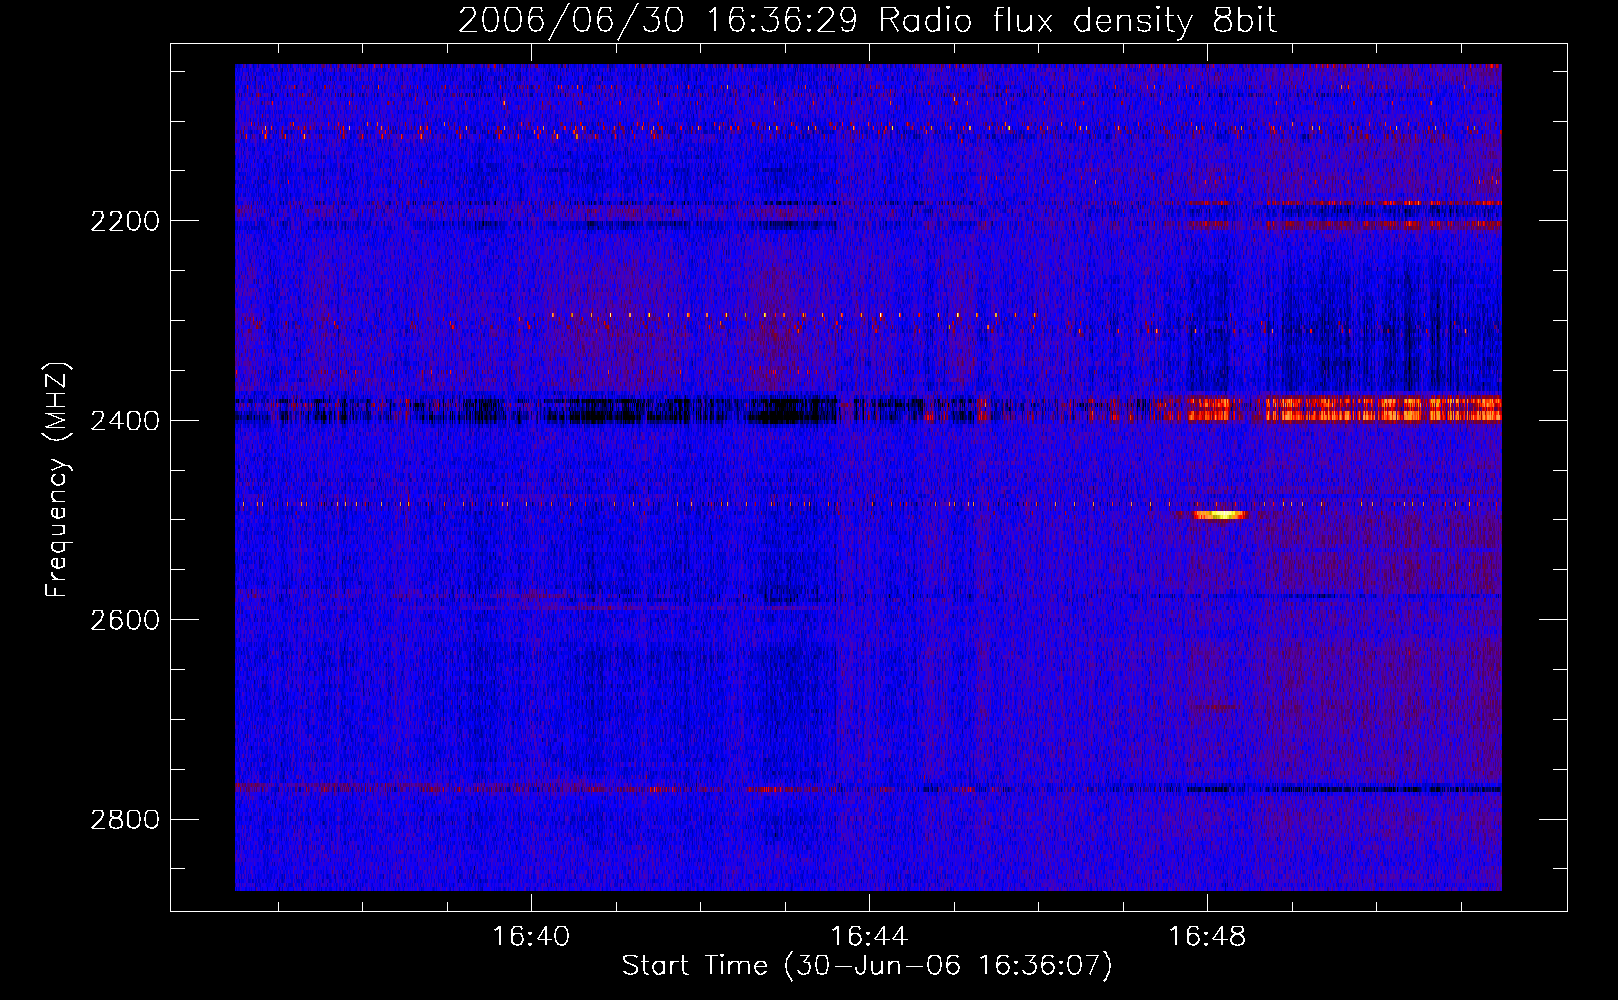Click the 16:40 time tick label
This screenshot has height=1000, width=1618.
click(x=531, y=937)
